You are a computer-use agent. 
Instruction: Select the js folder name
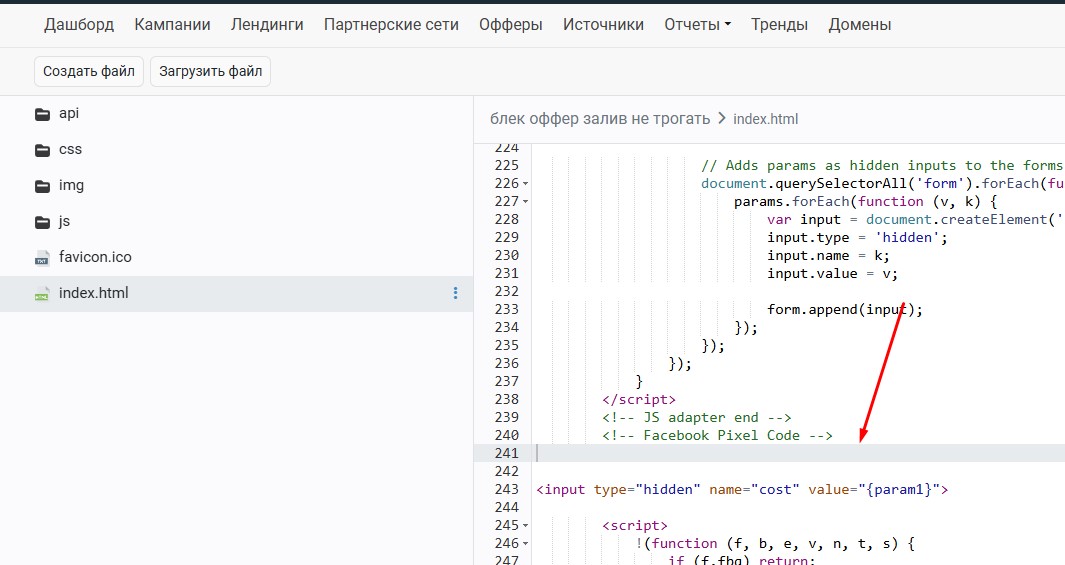[x=65, y=221]
